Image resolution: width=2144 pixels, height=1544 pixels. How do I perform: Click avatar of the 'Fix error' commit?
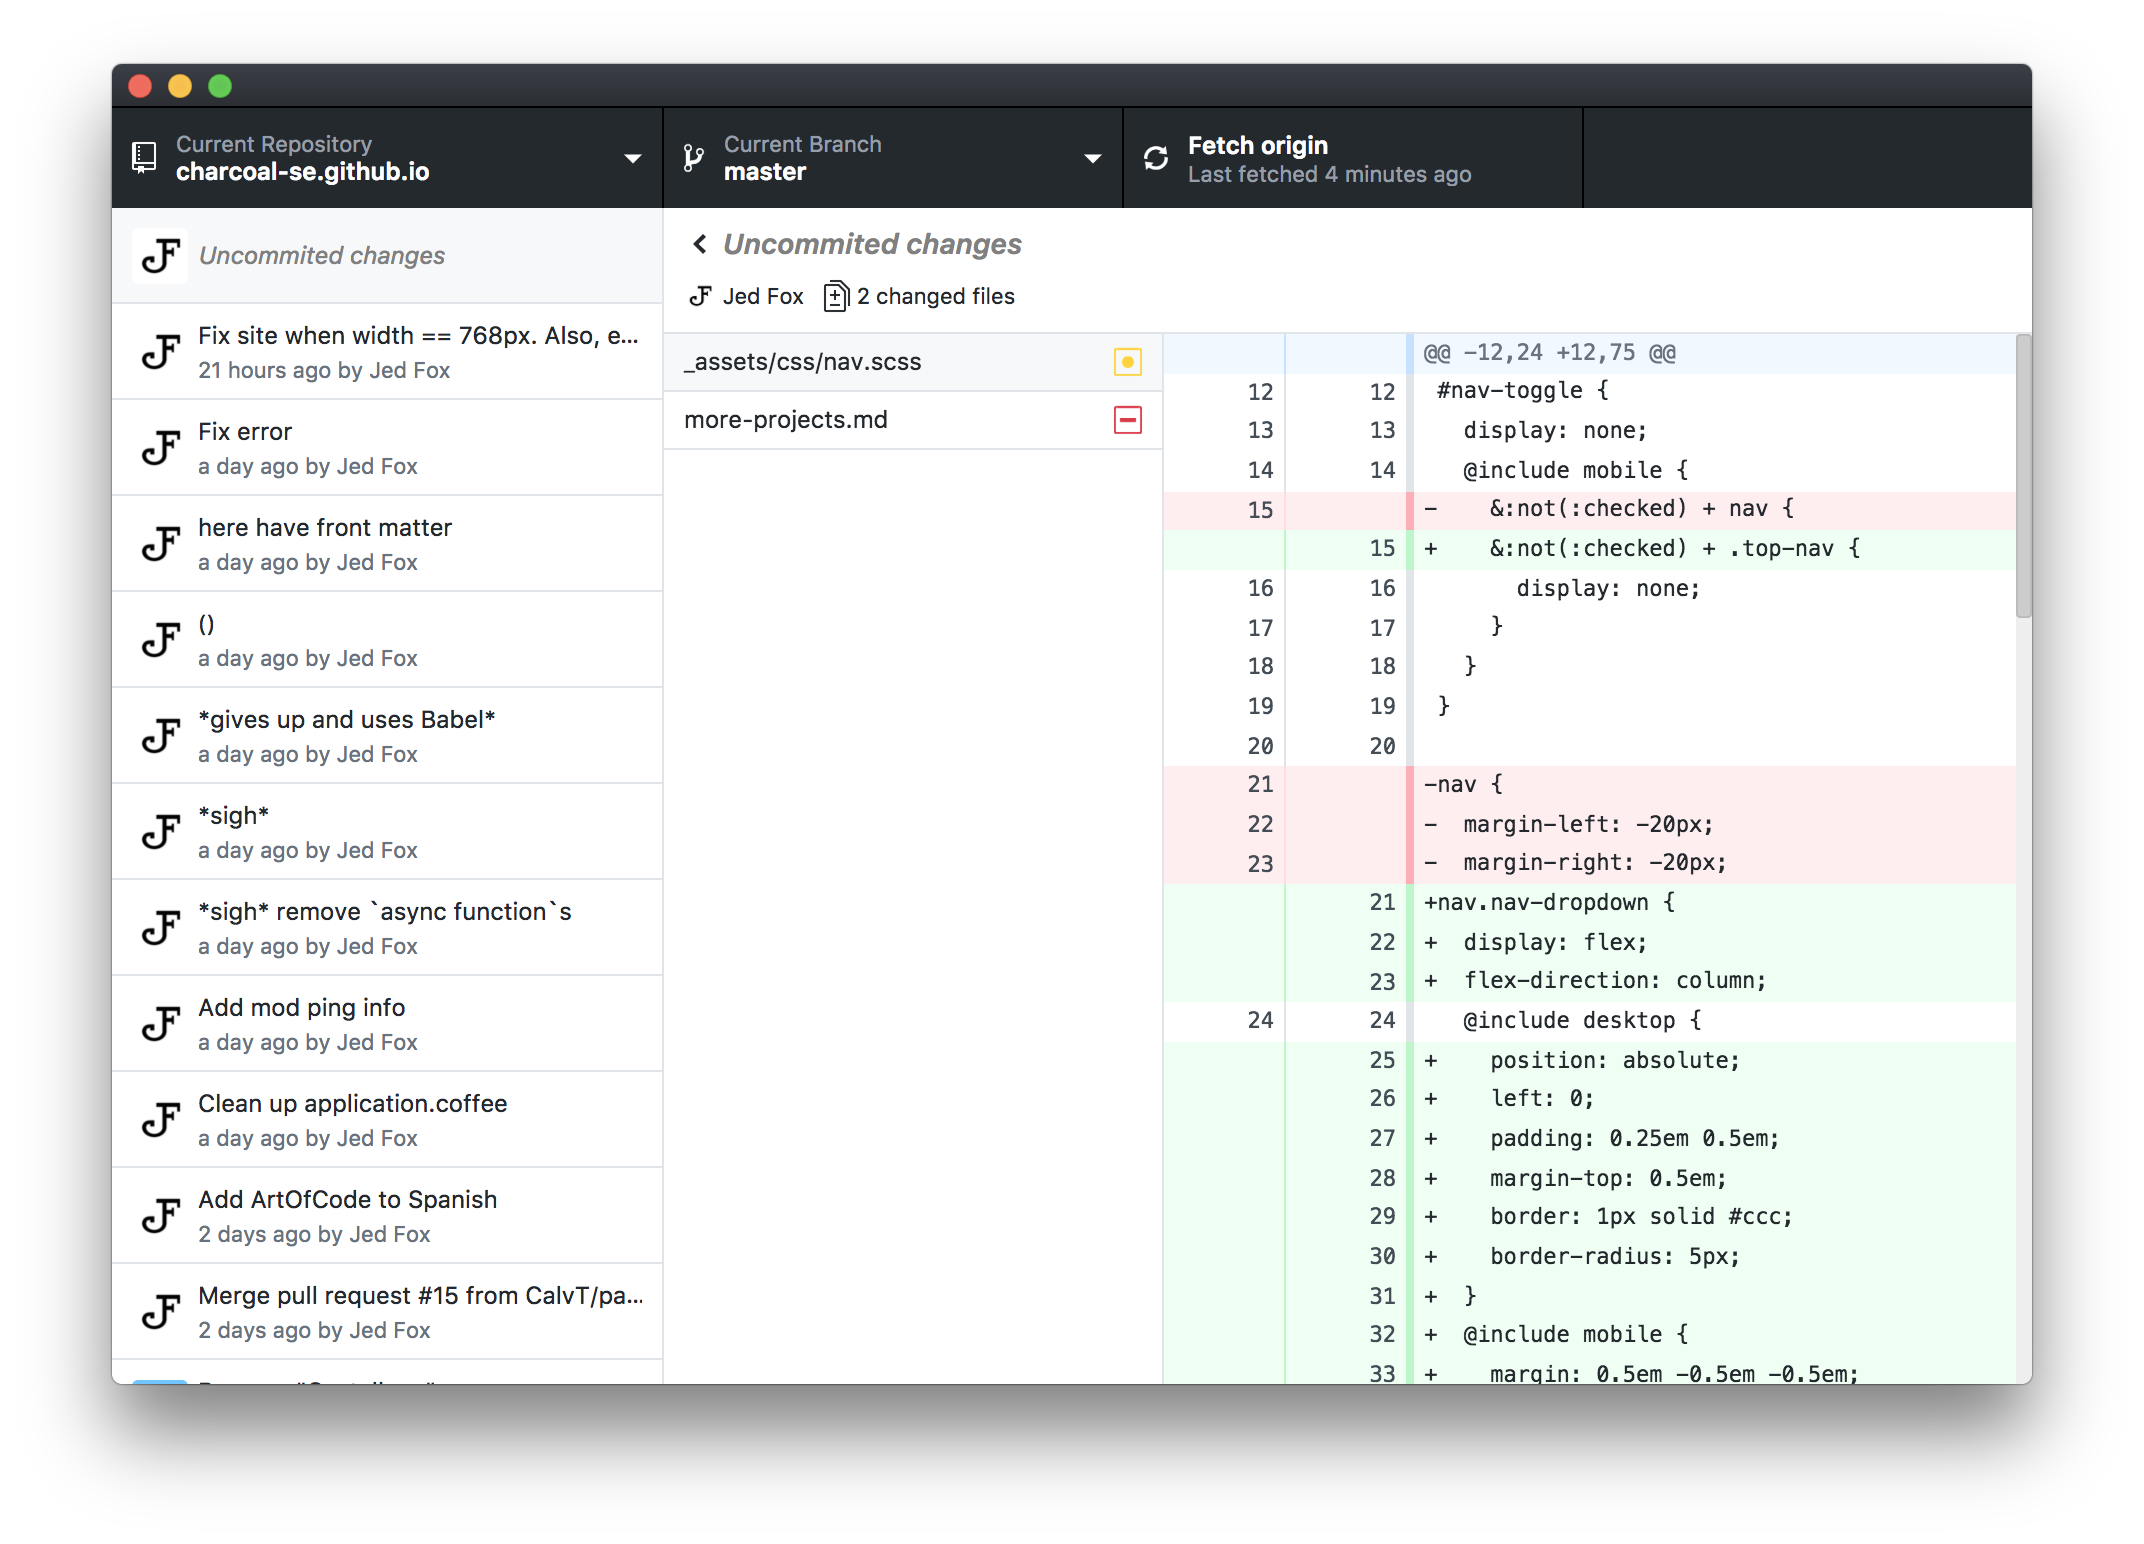coord(160,448)
